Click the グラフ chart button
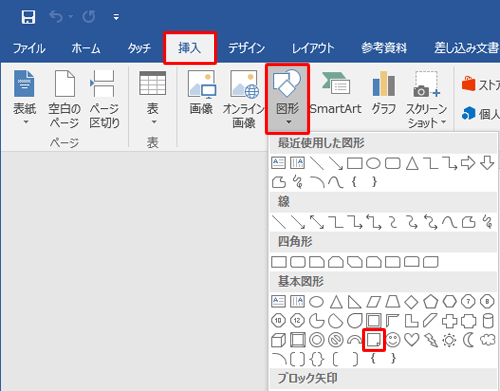The image size is (500, 391). 384,93
